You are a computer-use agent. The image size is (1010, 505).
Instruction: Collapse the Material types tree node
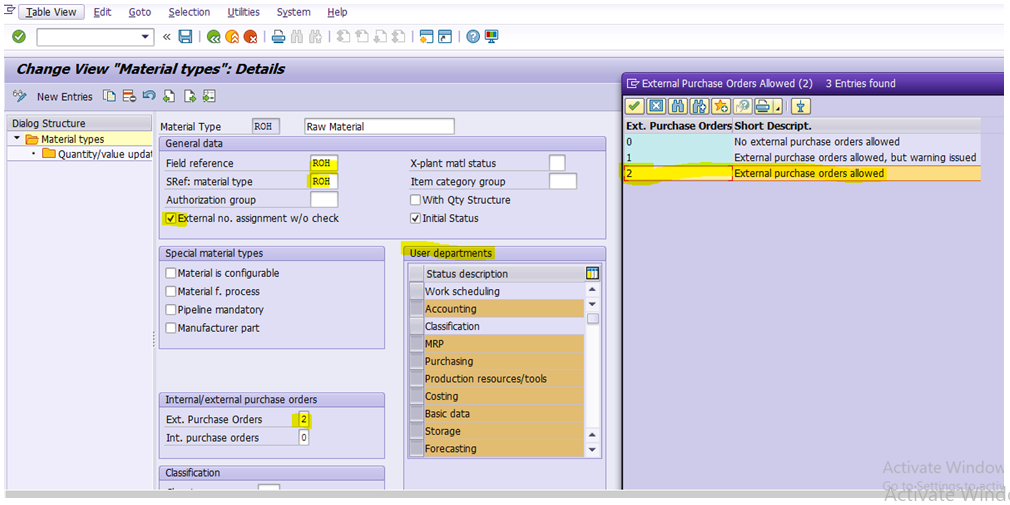point(16,139)
